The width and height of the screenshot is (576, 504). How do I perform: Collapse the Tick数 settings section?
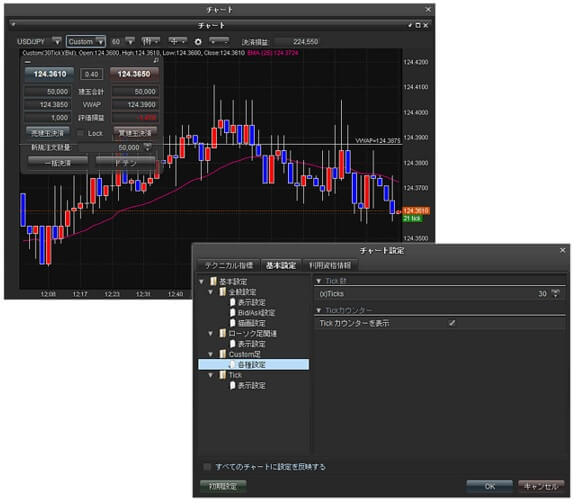coord(318,281)
